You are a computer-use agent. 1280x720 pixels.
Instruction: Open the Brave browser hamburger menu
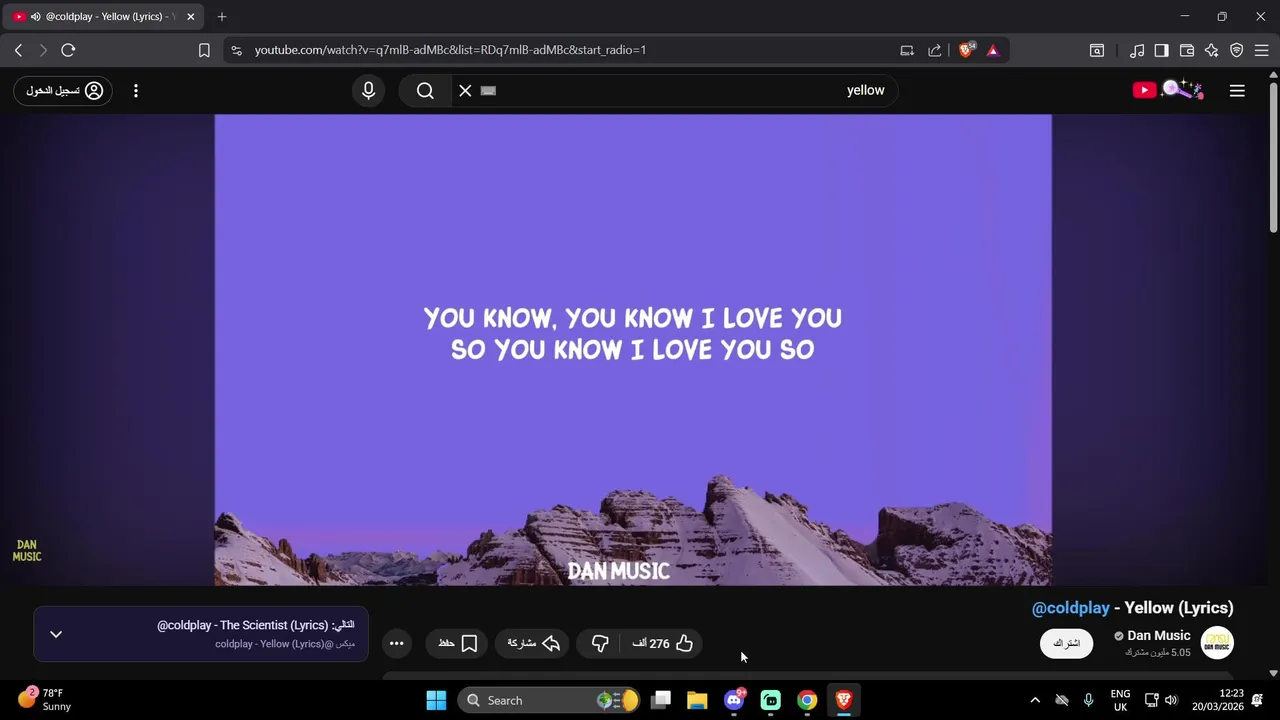tap(1261, 50)
